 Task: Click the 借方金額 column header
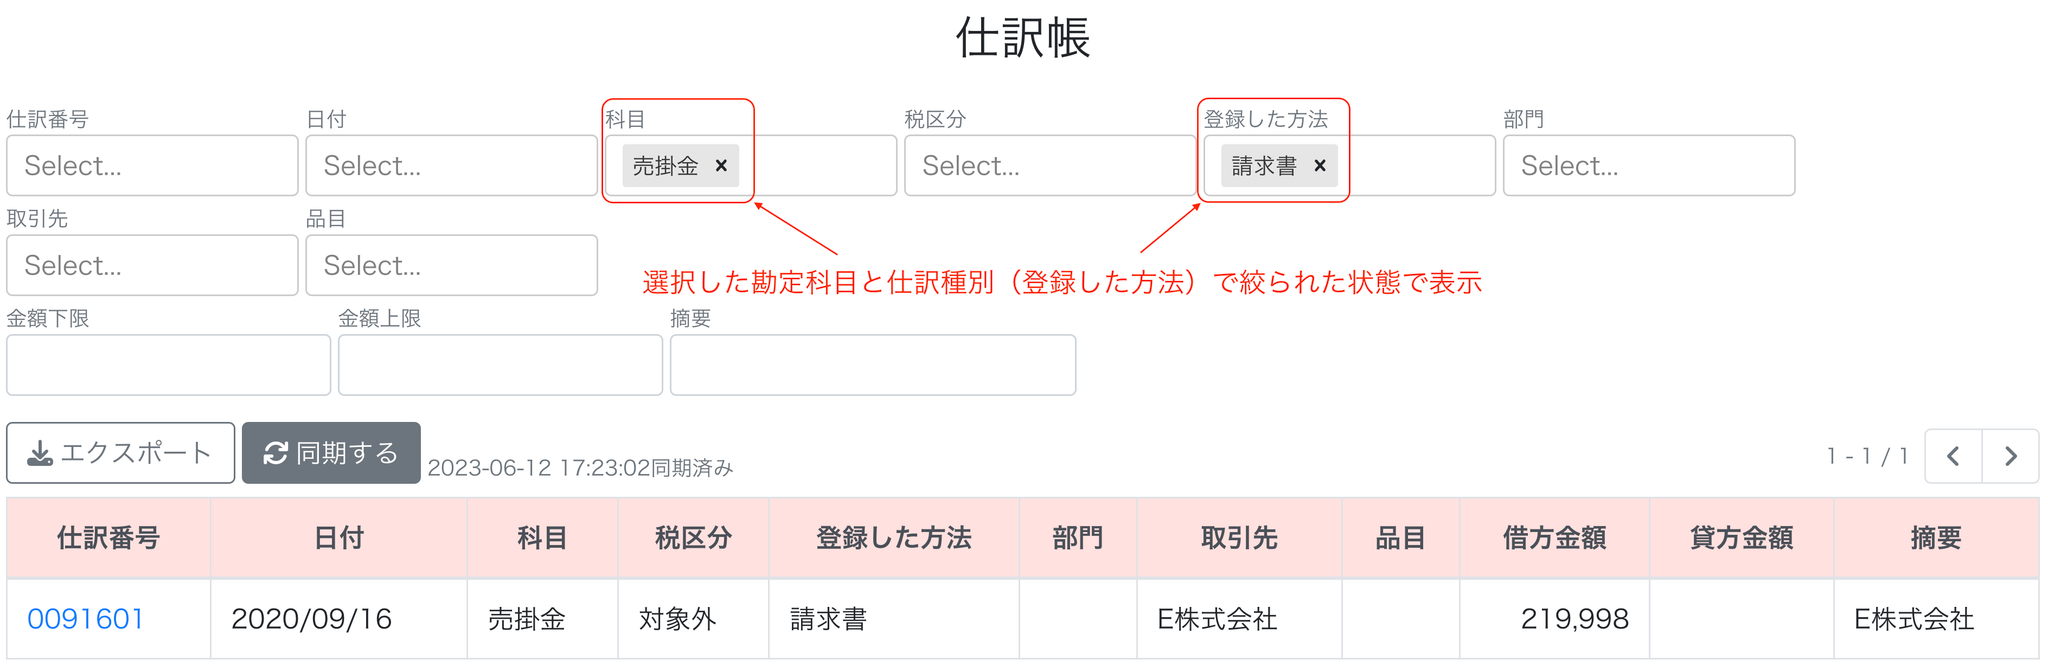pos(1555,538)
